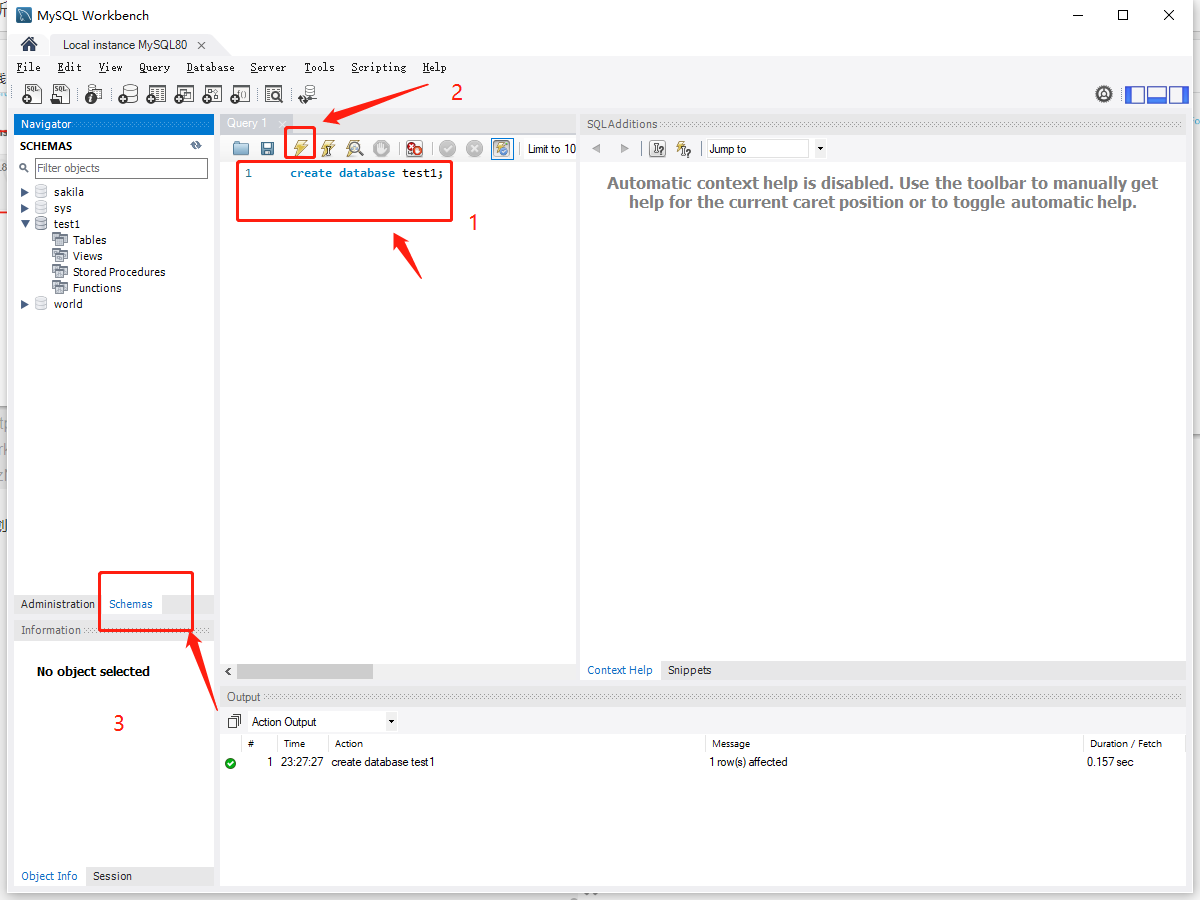Screen dimensions: 1200x900
Task: Open the Tools menu
Action: 319,67
